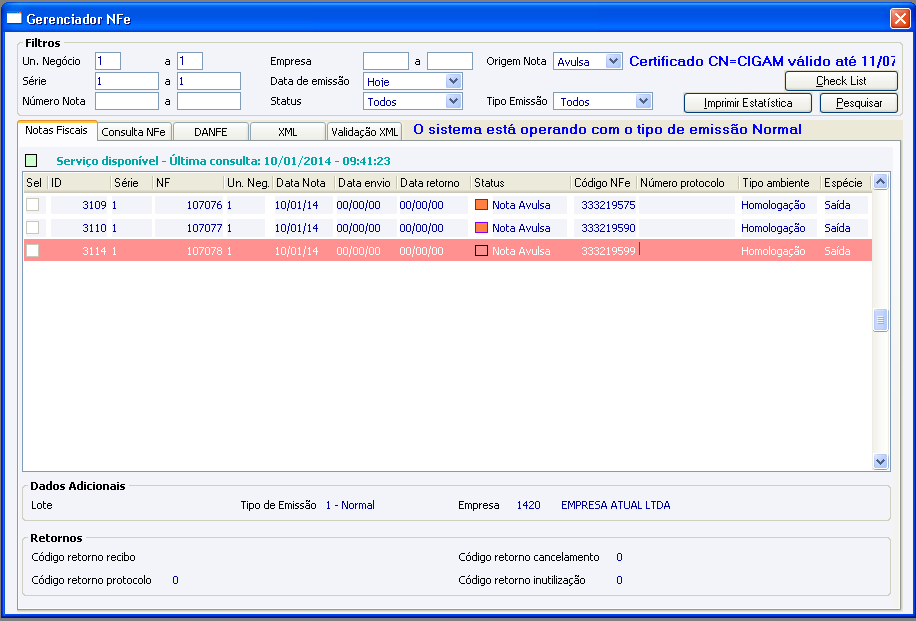Click the Imprimir Estatística button
The width and height of the screenshot is (916, 621).
748,103
